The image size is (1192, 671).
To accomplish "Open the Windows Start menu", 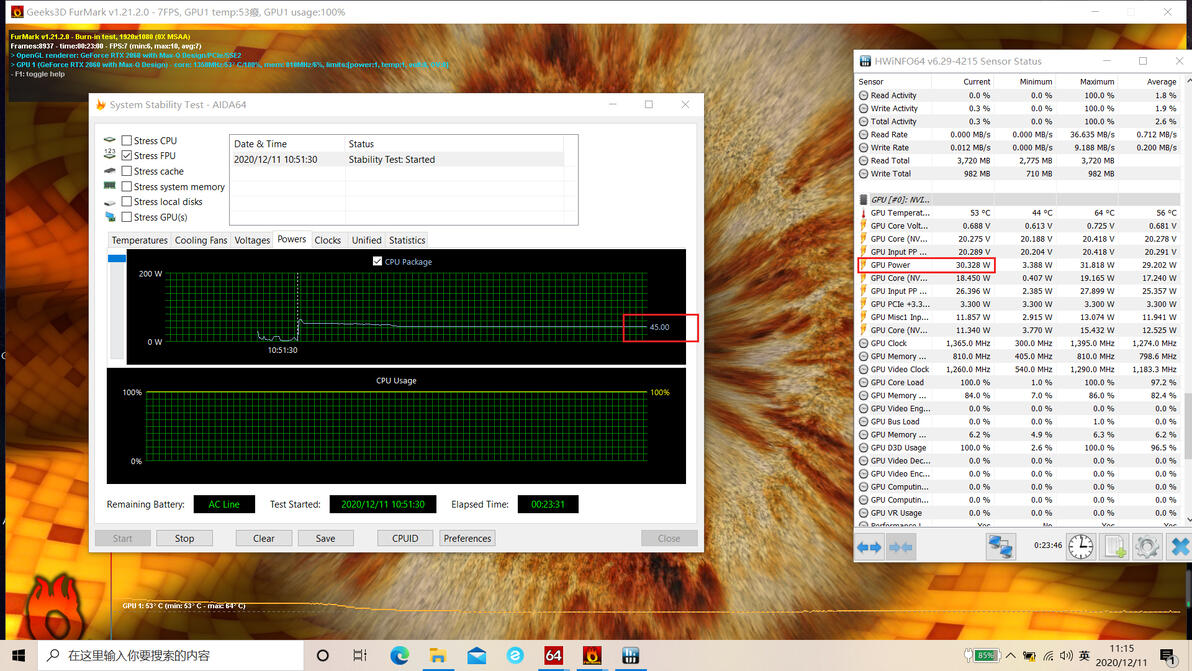I will click(18, 655).
